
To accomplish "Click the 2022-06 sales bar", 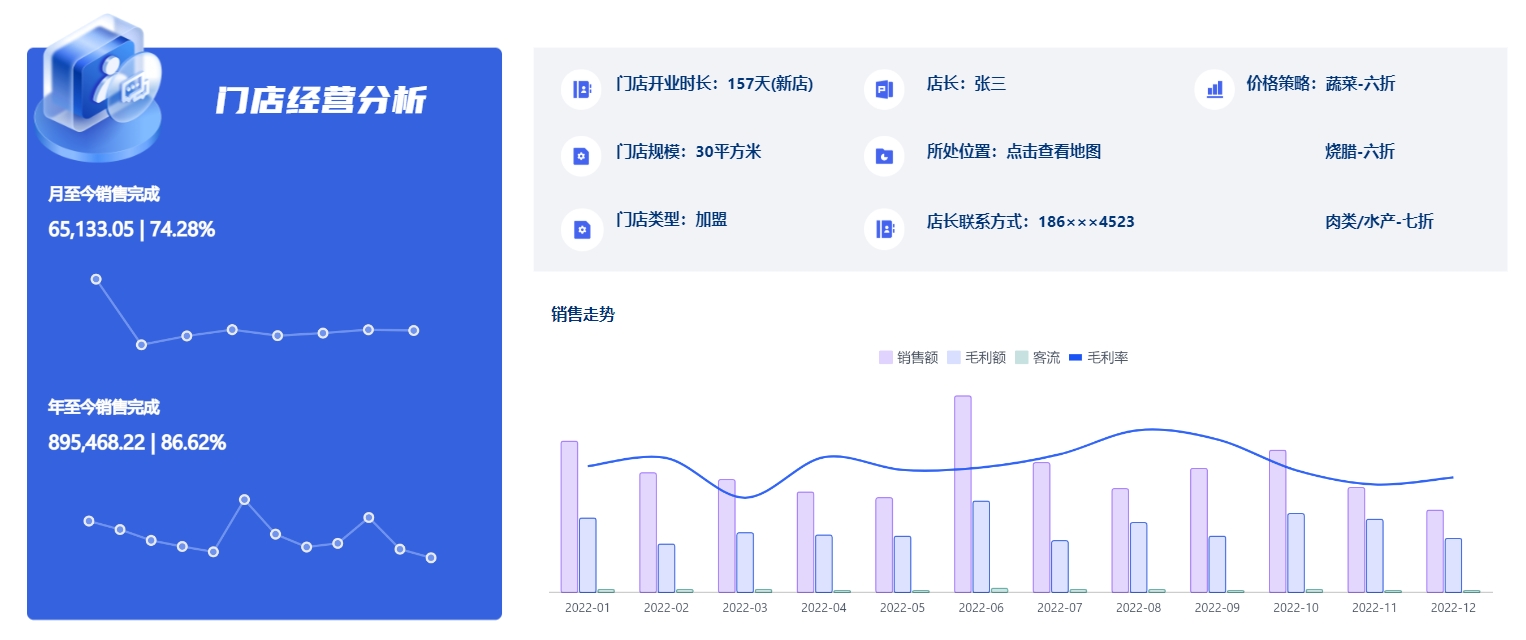I will click(963, 494).
